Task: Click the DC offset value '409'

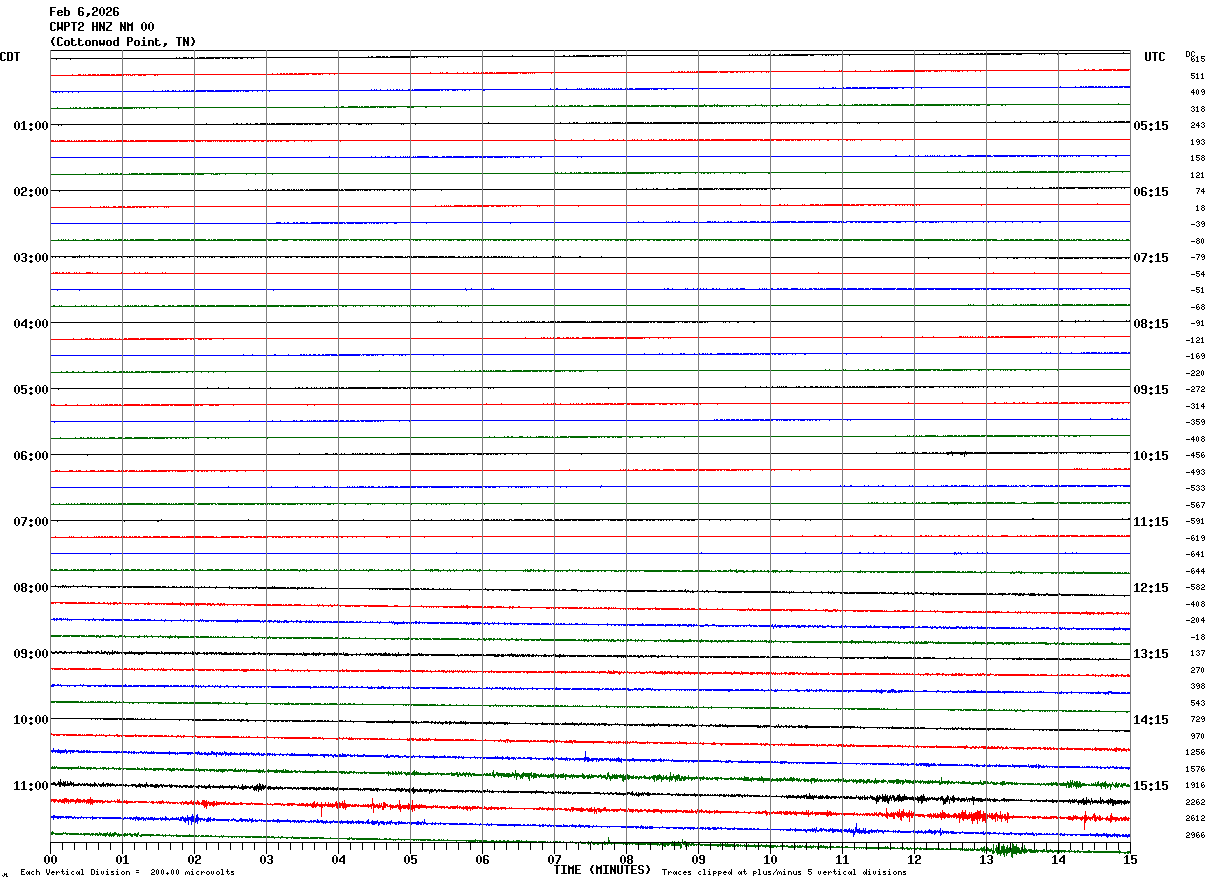Action: pos(1197,92)
